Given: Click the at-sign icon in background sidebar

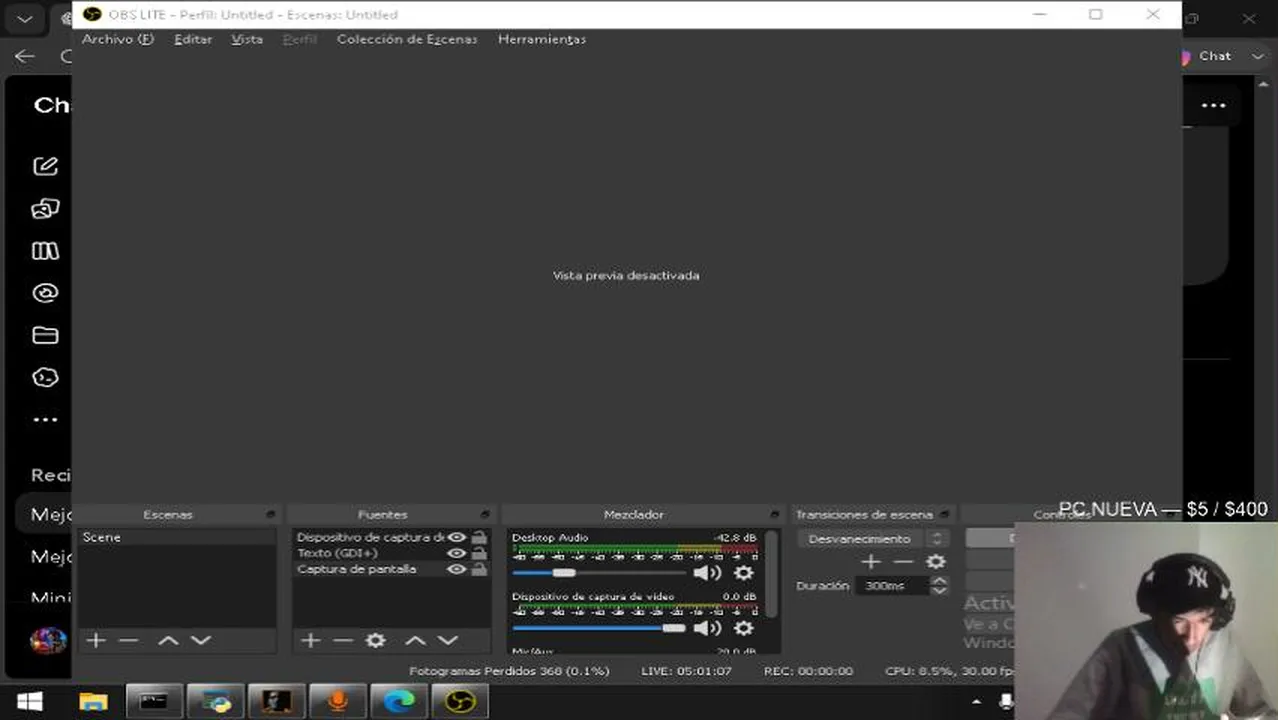Looking at the screenshot, I should (x=45, y=293).
